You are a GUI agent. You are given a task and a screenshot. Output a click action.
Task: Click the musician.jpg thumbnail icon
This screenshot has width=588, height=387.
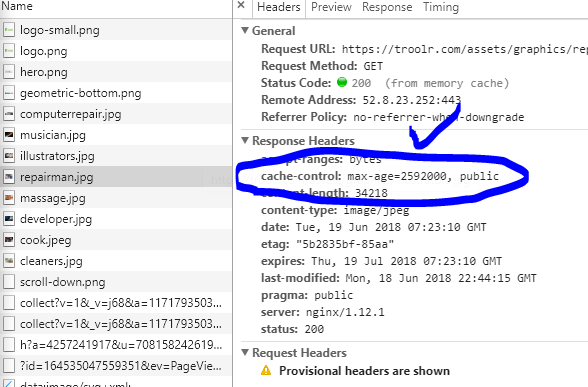tap(9, 135)
